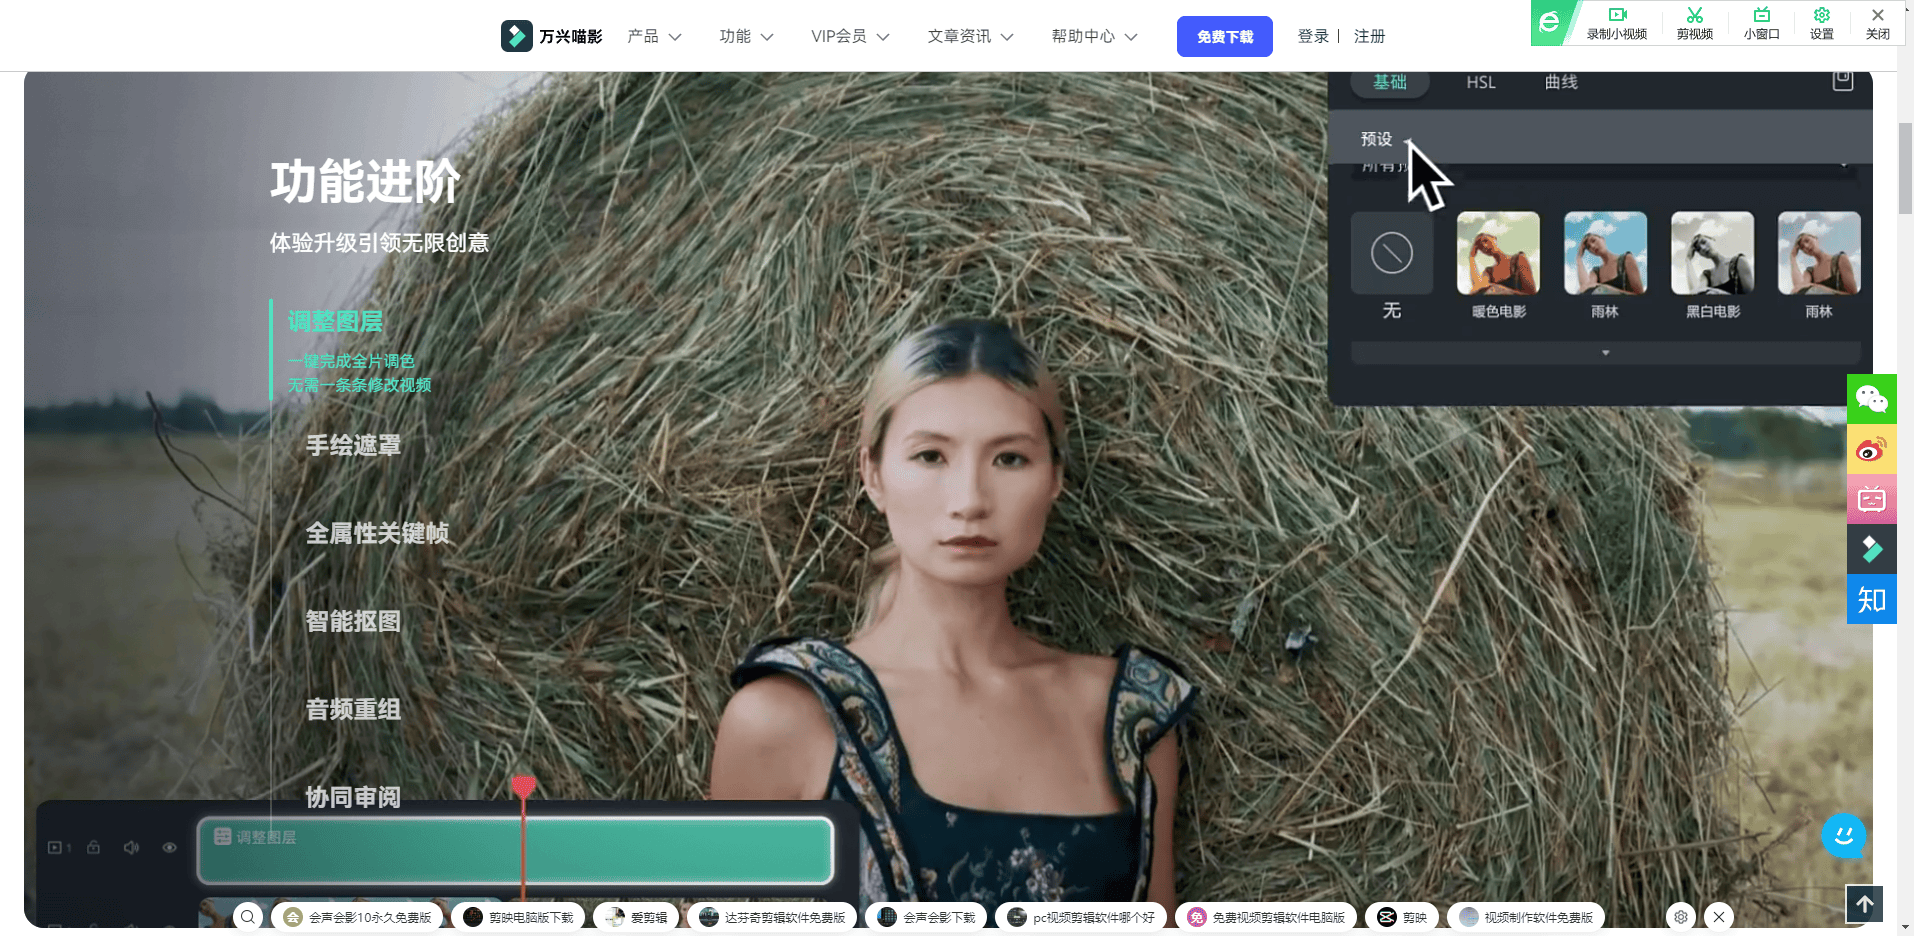Viewport: 1914px width, 936px height.
Task: Click the back-to-top arrow icon
Action: [x=1863, y=903]
